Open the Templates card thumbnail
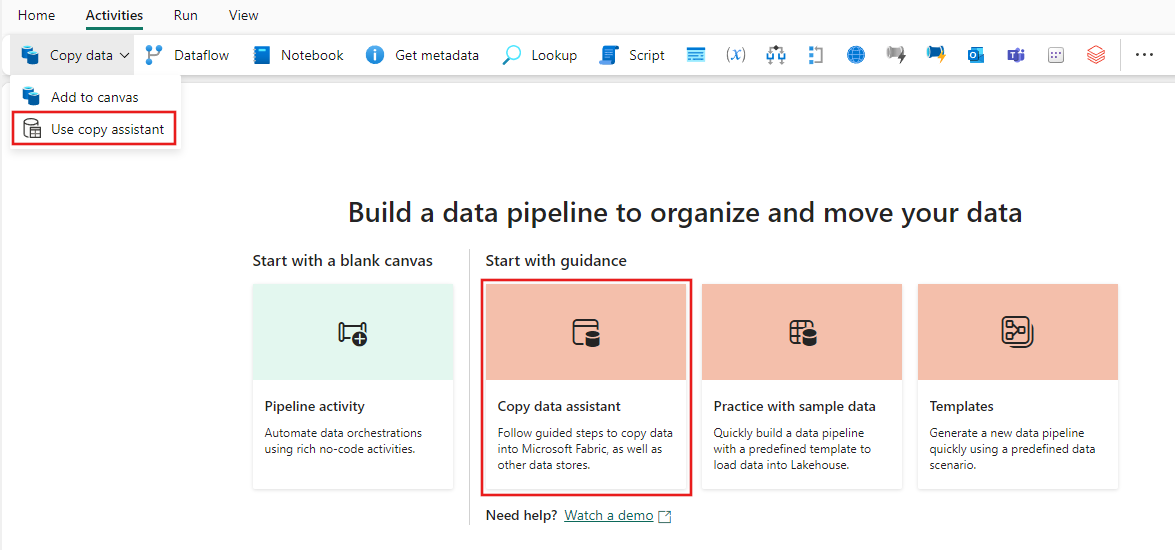Screen dimensions: 1175x550 [x=1018, y=331]
